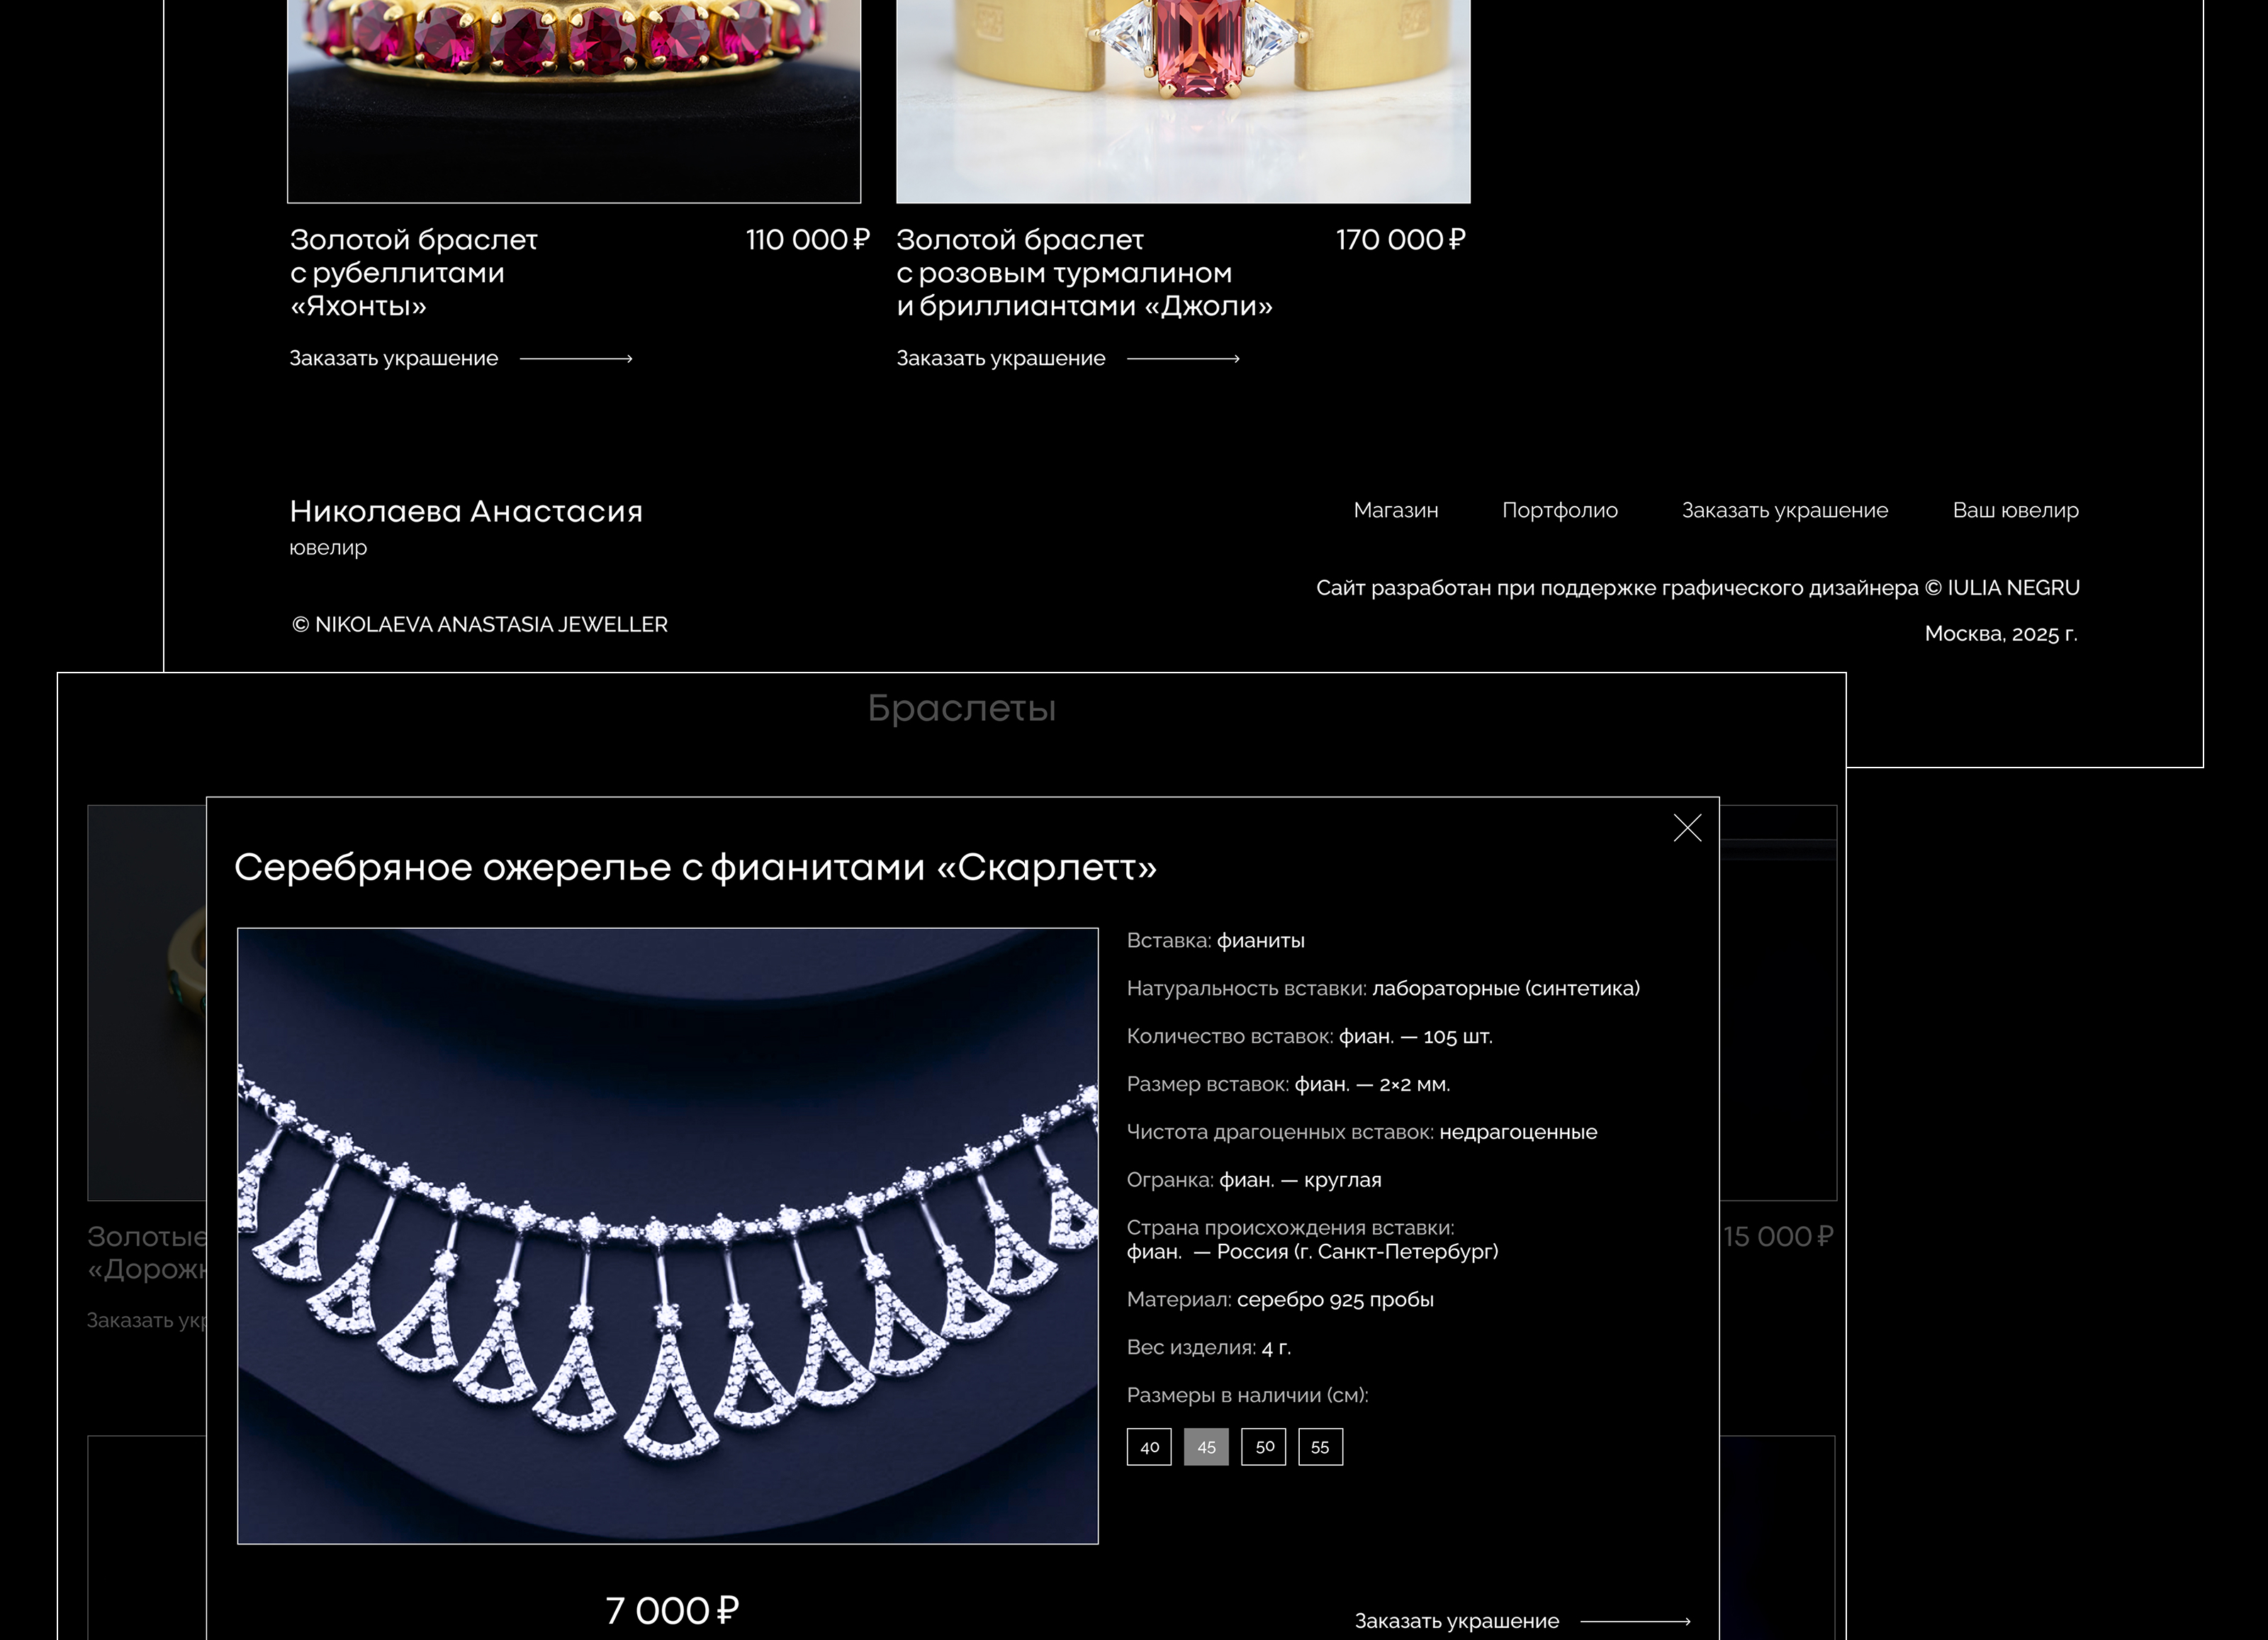Choose size 50 option
Viewport: 2268px width, 1640px height.
click(1264, 1447)
